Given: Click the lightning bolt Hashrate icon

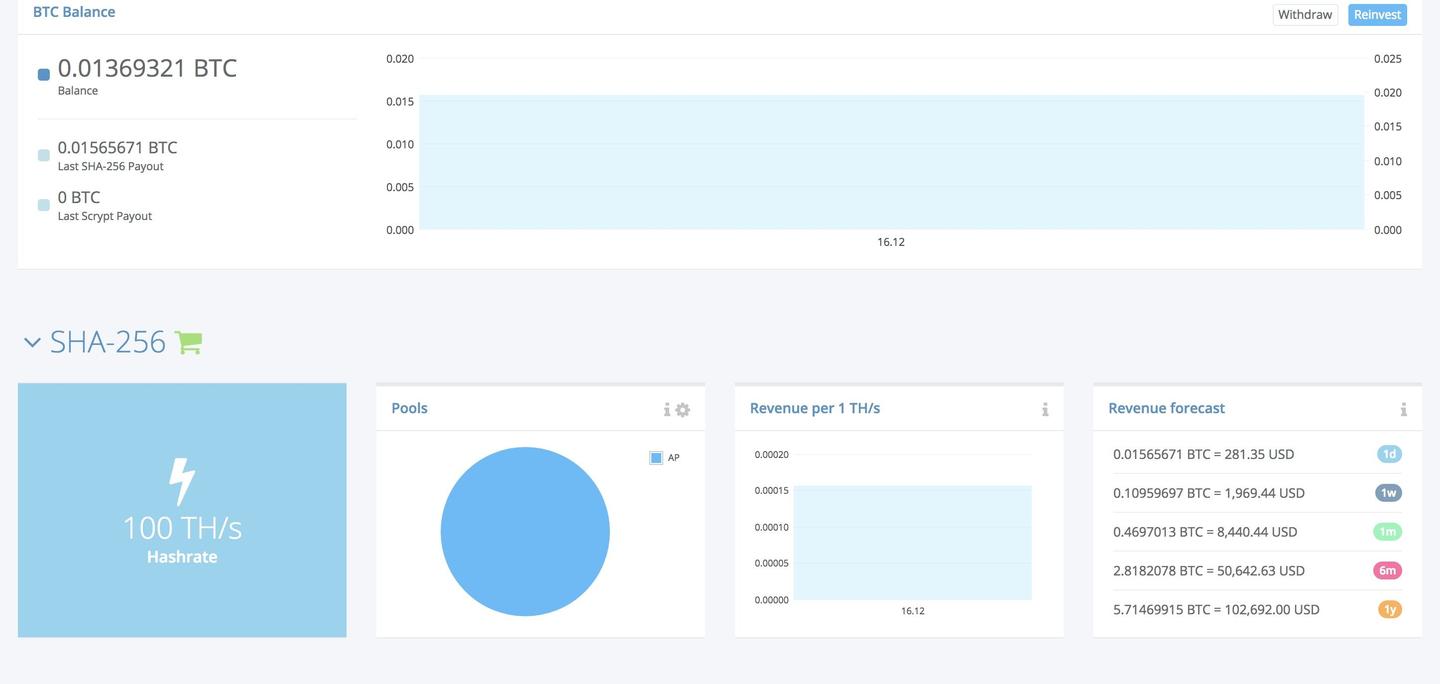Looking at the screenshot, I should pos(182,481).
